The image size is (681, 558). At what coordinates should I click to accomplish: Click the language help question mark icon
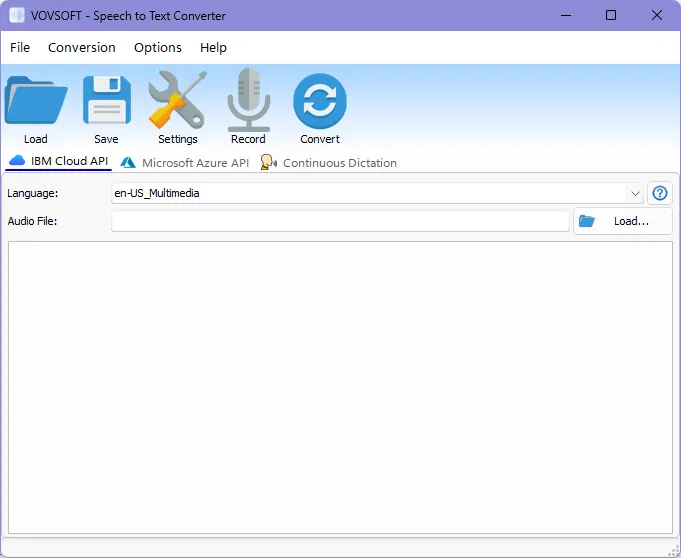660,193
